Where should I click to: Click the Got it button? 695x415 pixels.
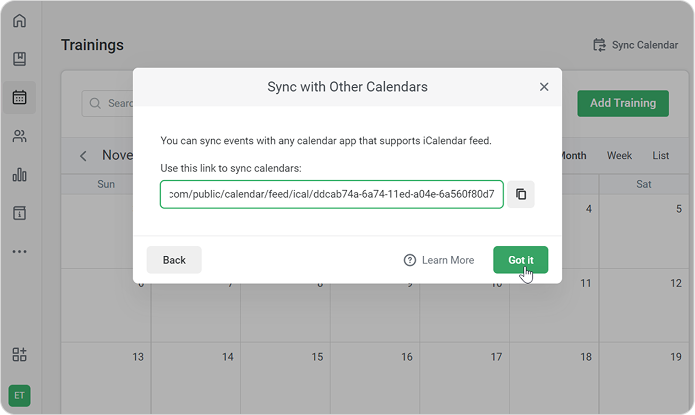click(x=520, y=260)
